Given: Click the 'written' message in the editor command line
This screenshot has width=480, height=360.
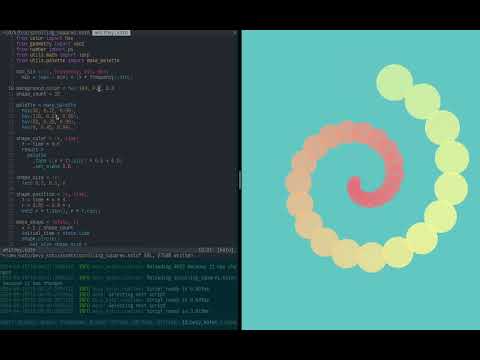Looking at the screenshot, I should (x=183, y=256).
